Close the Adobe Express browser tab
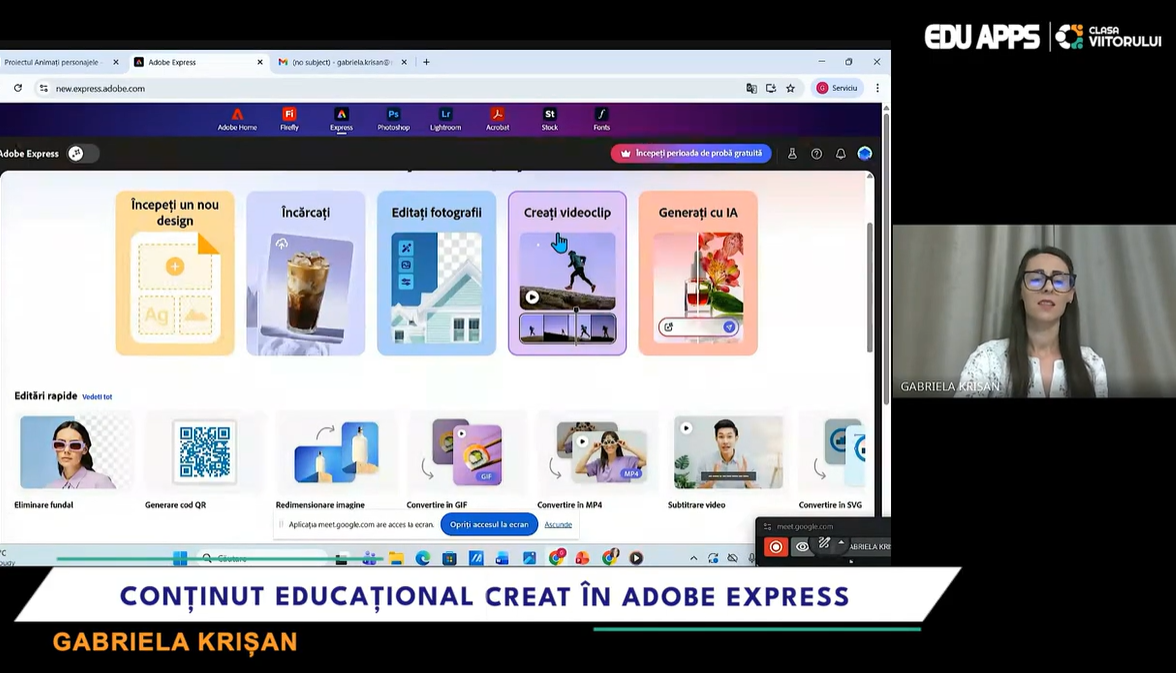The height and width of the screenshot is (673, 1176). (x=260, y=62)
